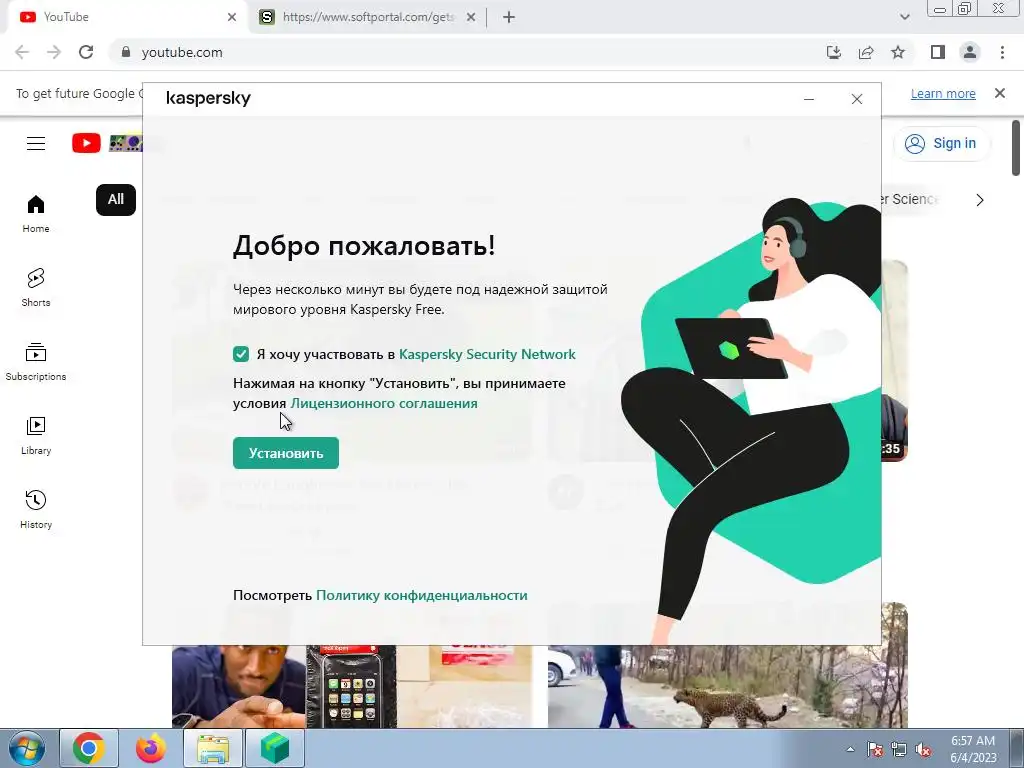1024x768 pixels.
Task: Click the network tray icon
Action: pyautogui.click(x=899, y=749)
